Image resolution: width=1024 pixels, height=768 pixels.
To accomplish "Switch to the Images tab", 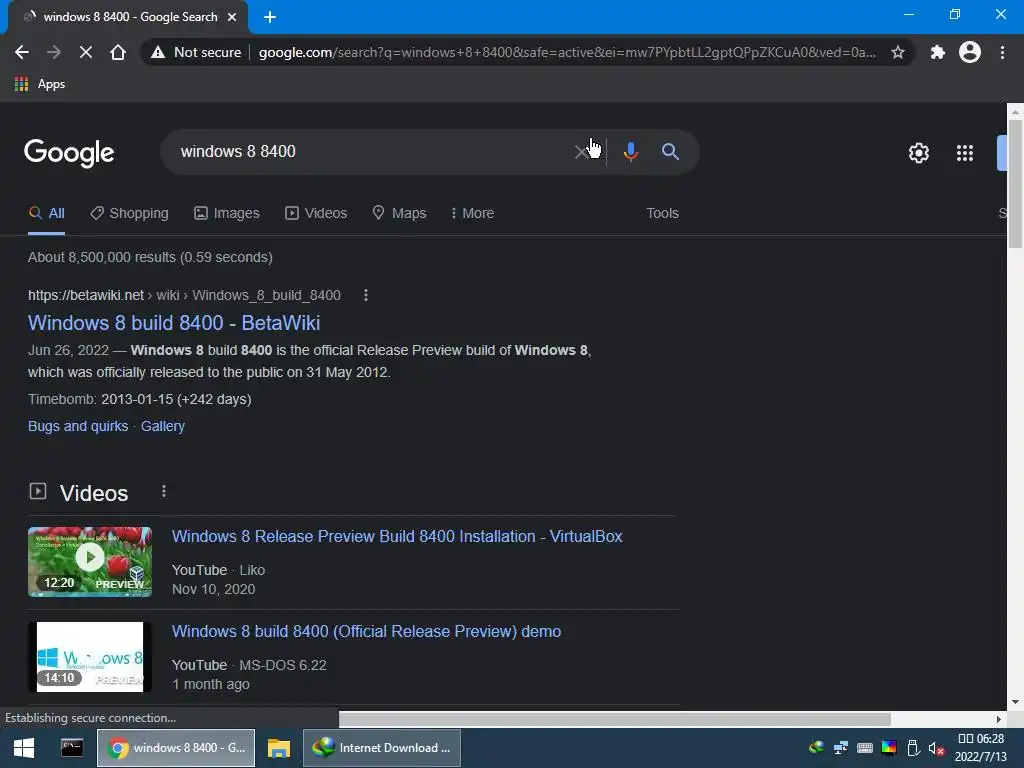I will [227, 214].
